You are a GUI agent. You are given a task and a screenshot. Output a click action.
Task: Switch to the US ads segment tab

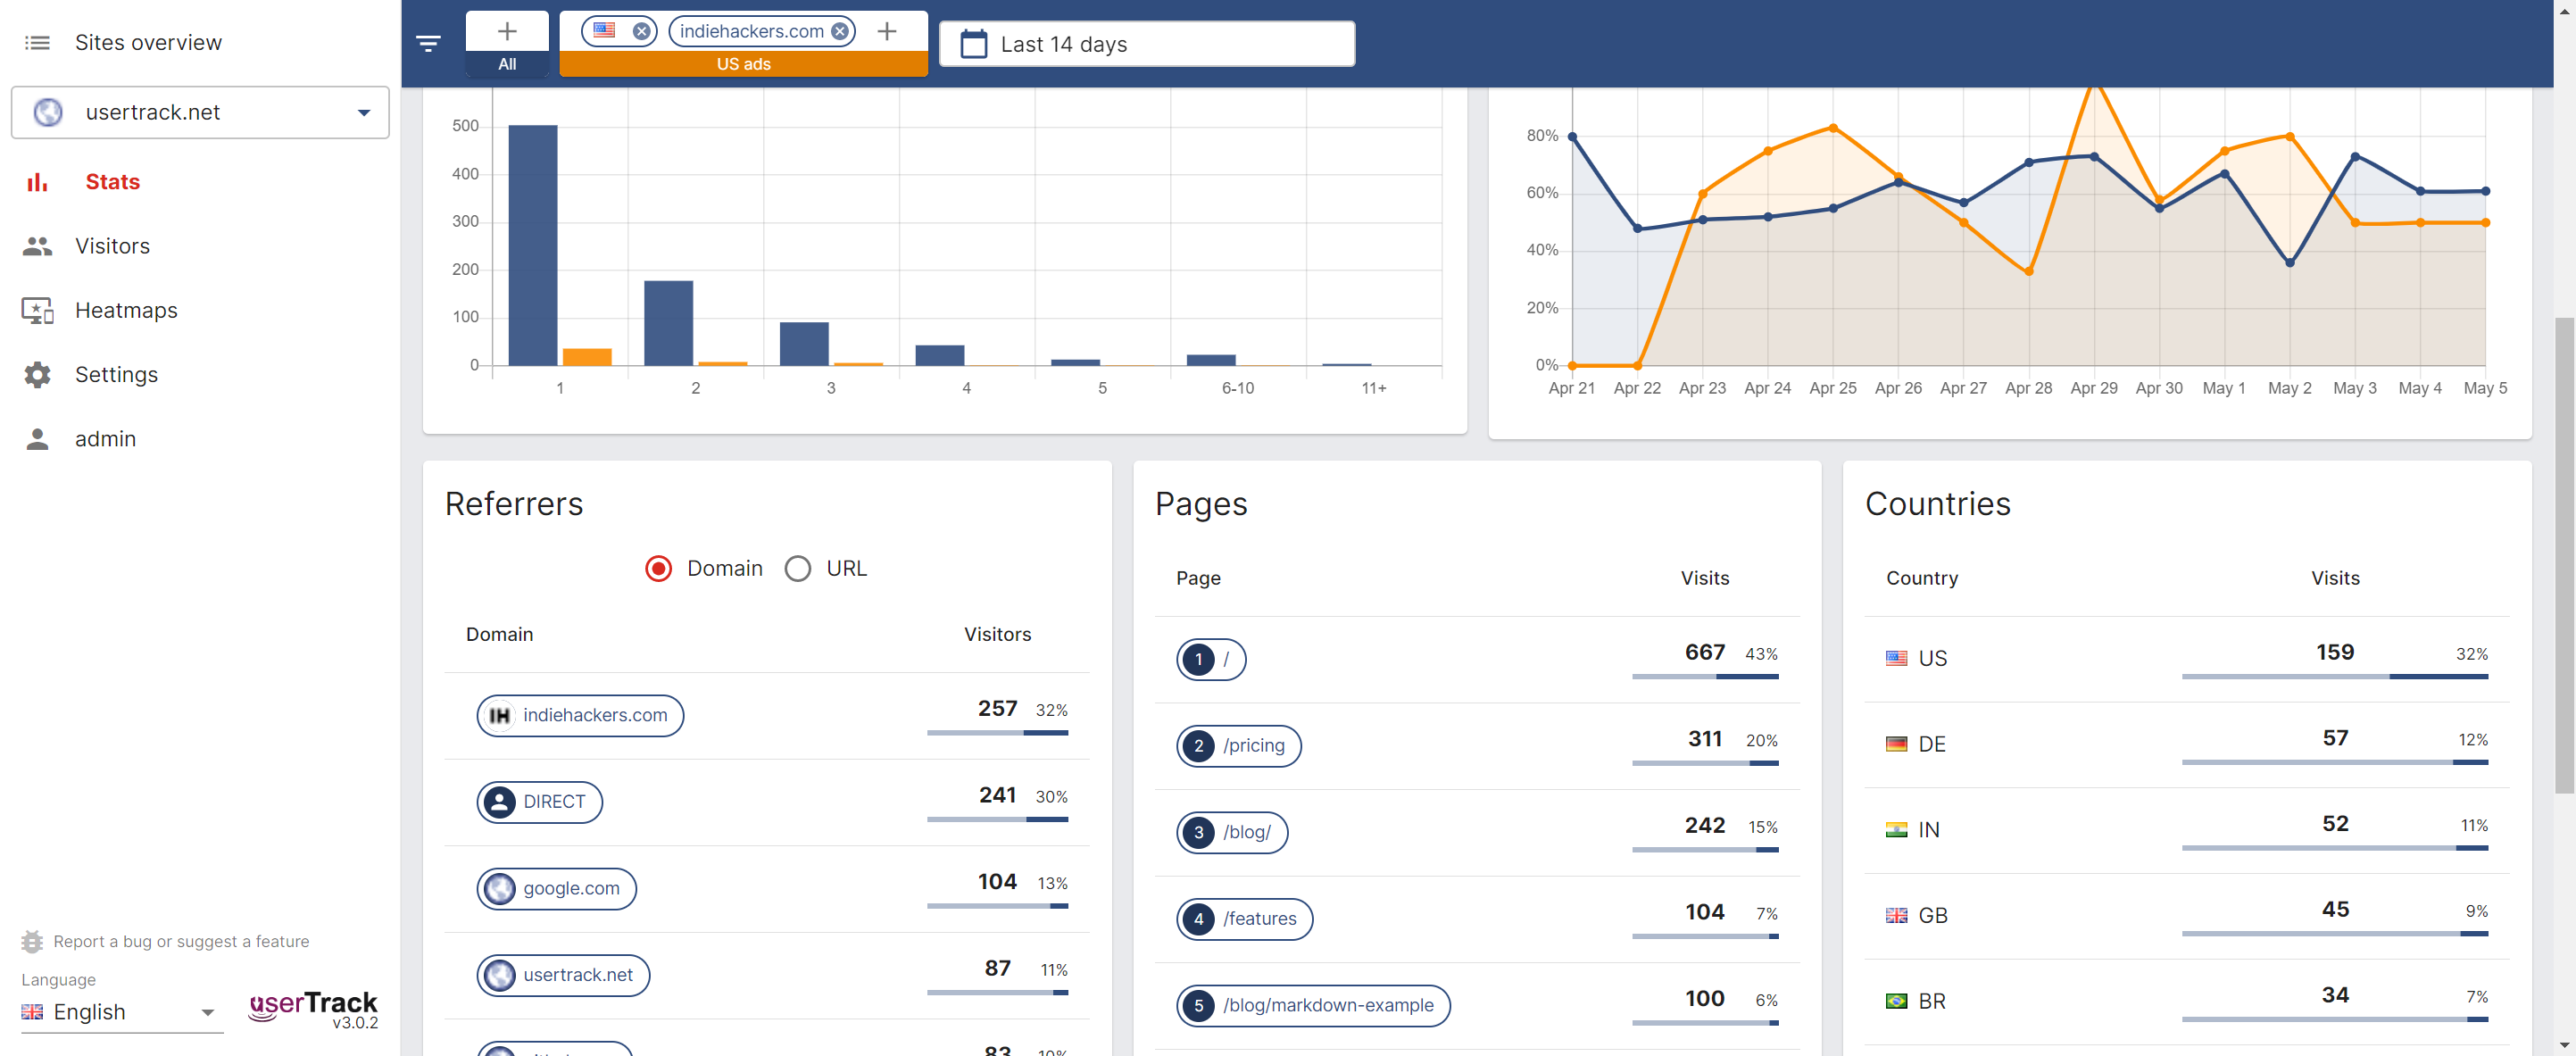[743, 64]
